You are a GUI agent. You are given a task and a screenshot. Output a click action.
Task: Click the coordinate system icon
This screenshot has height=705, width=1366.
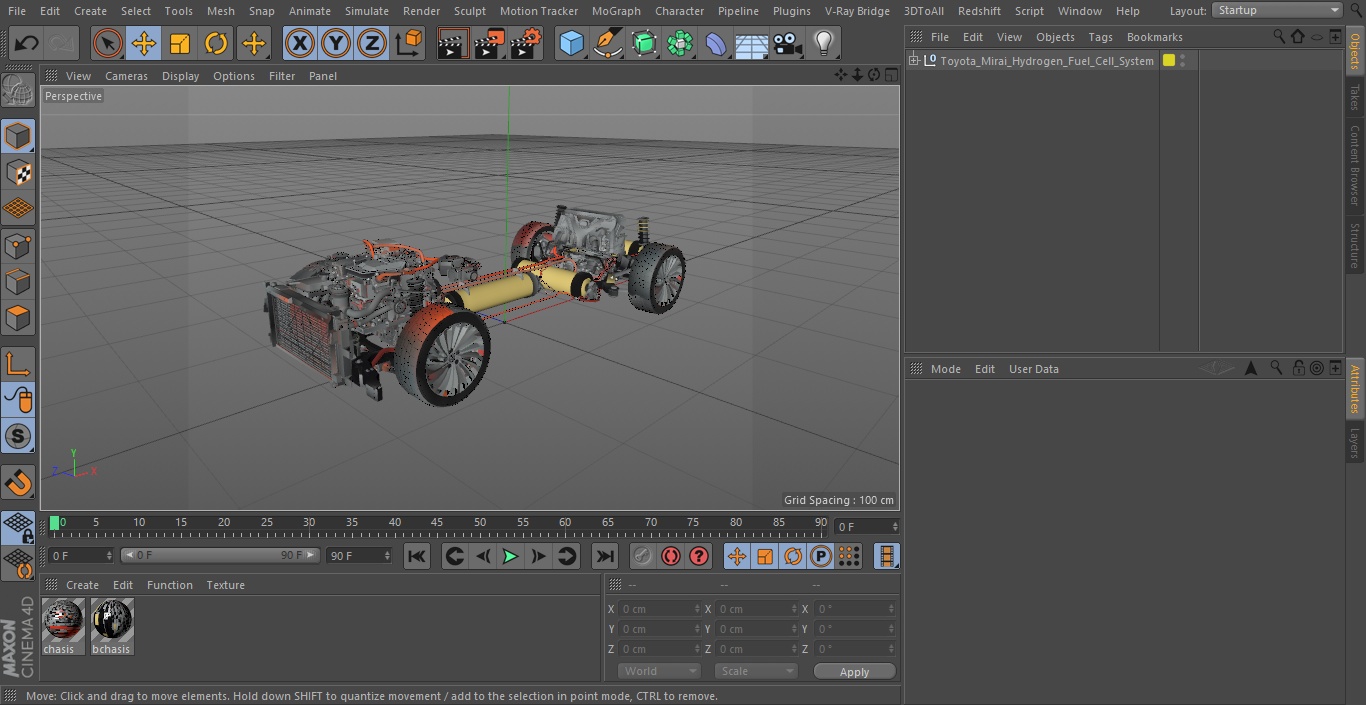(409, 43)
